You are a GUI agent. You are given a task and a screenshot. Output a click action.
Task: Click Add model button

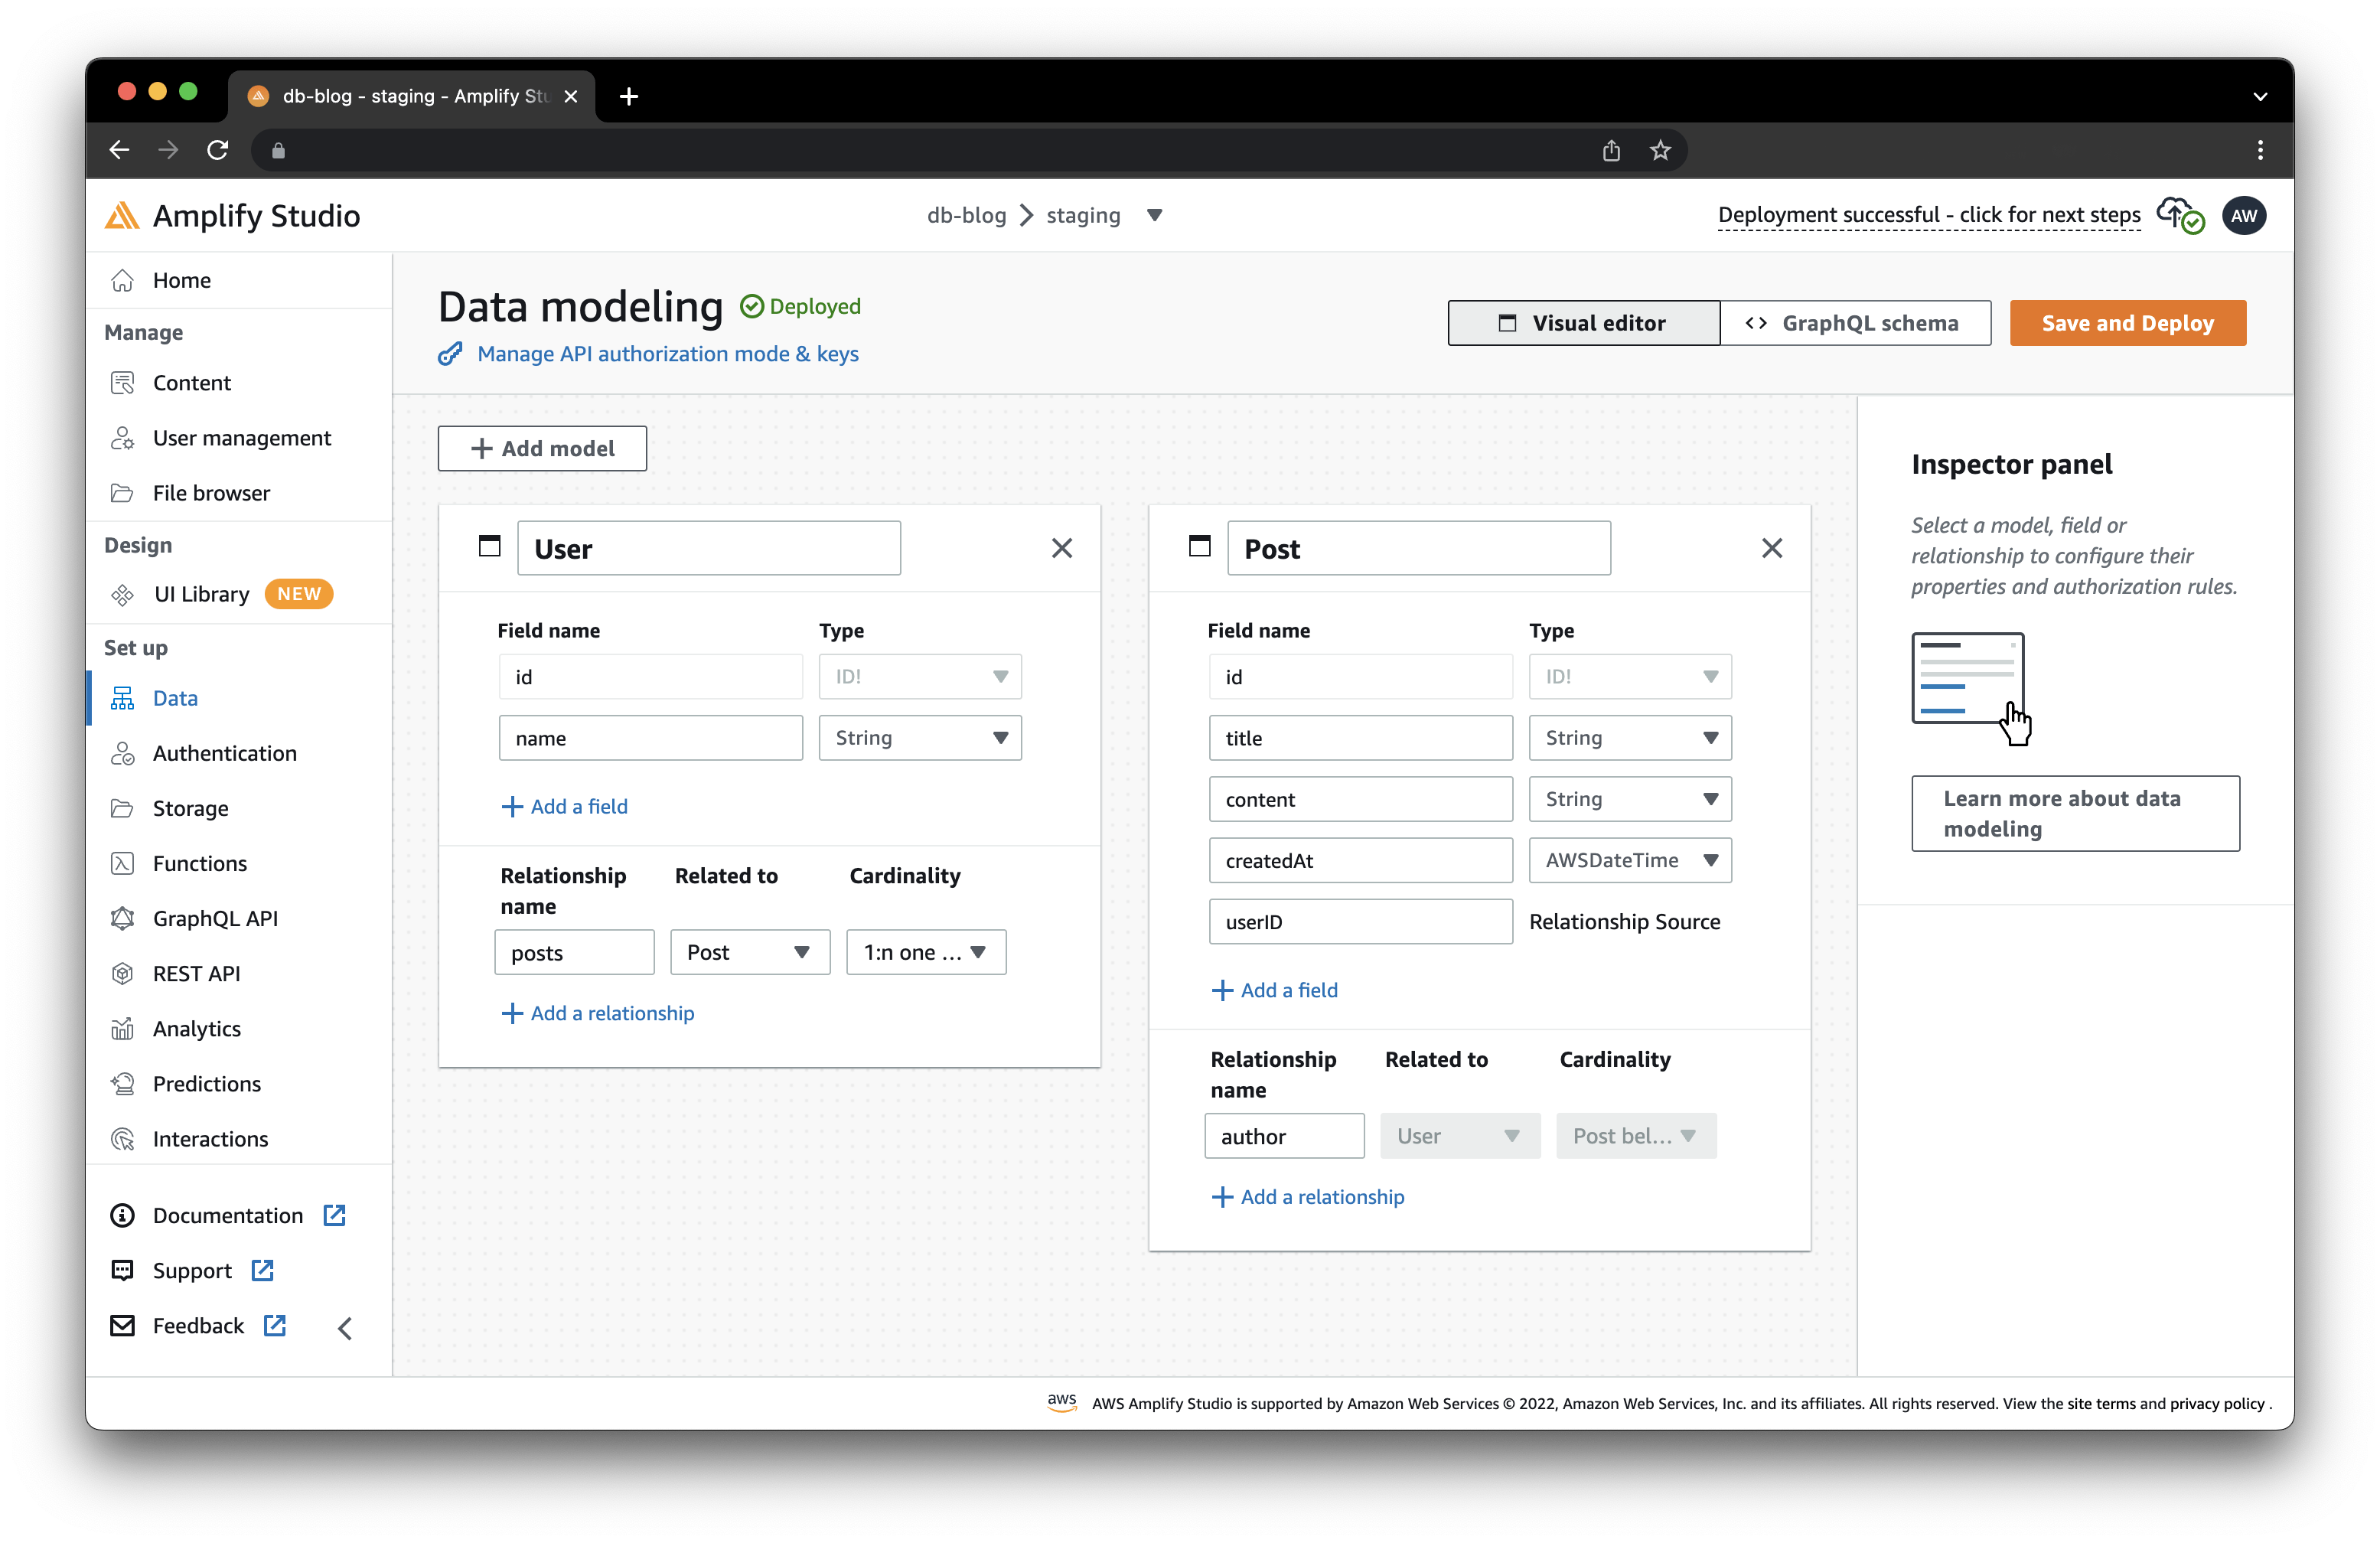[543, 448]
